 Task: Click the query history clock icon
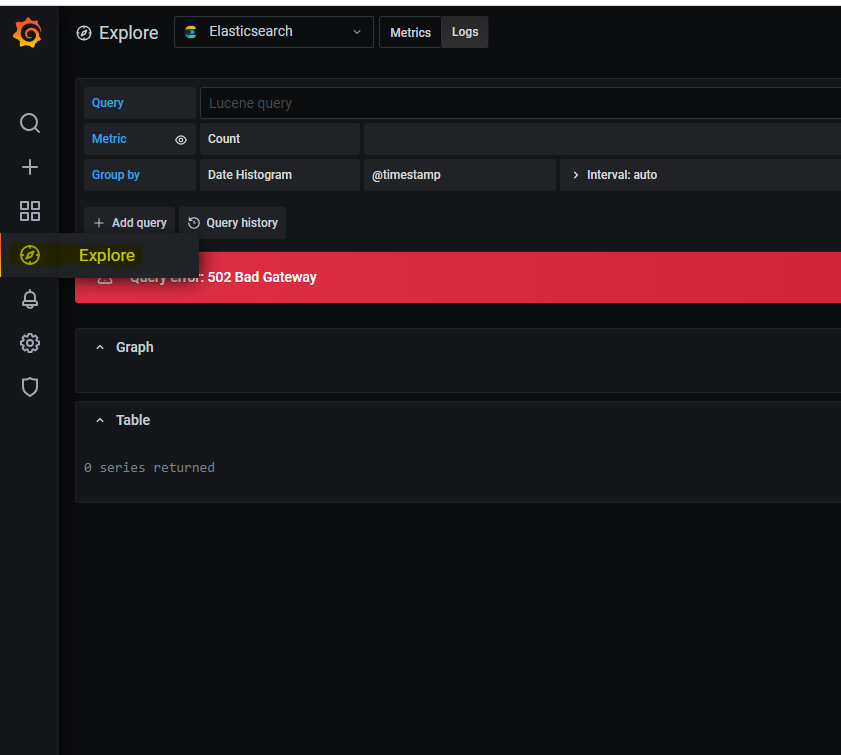click(x=194, y=223)
